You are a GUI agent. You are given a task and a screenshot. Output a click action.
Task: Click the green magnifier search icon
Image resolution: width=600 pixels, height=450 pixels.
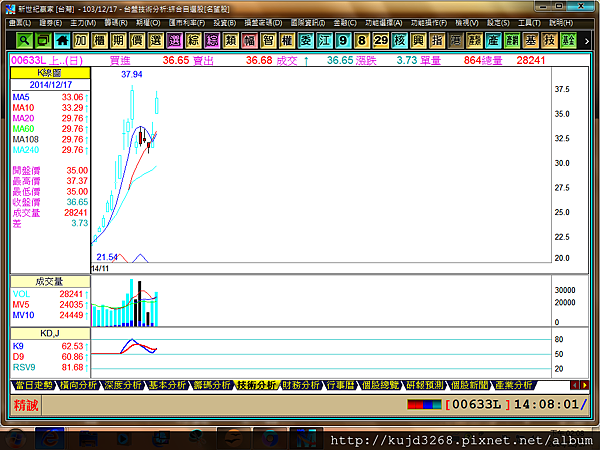24,41
